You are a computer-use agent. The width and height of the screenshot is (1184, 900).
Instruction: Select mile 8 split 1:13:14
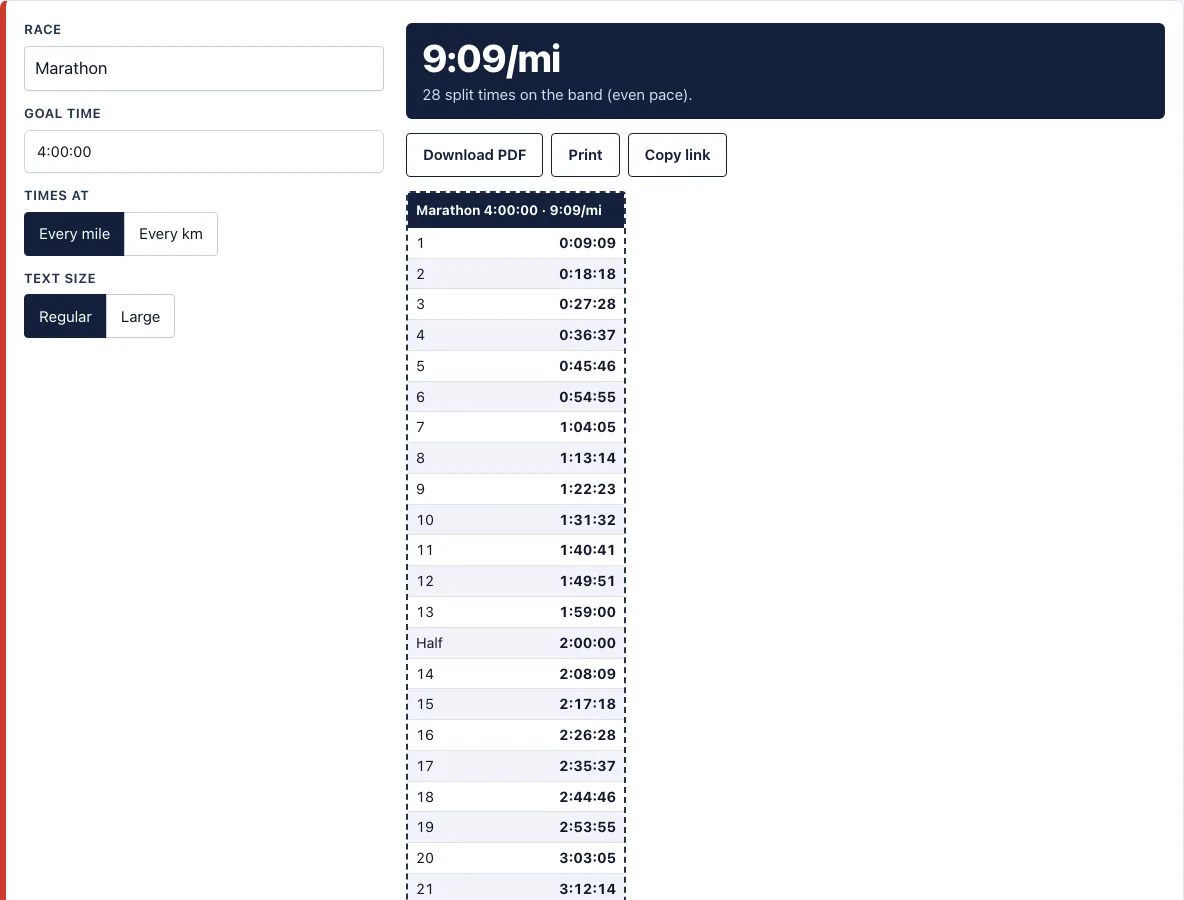tap(587, 458)
